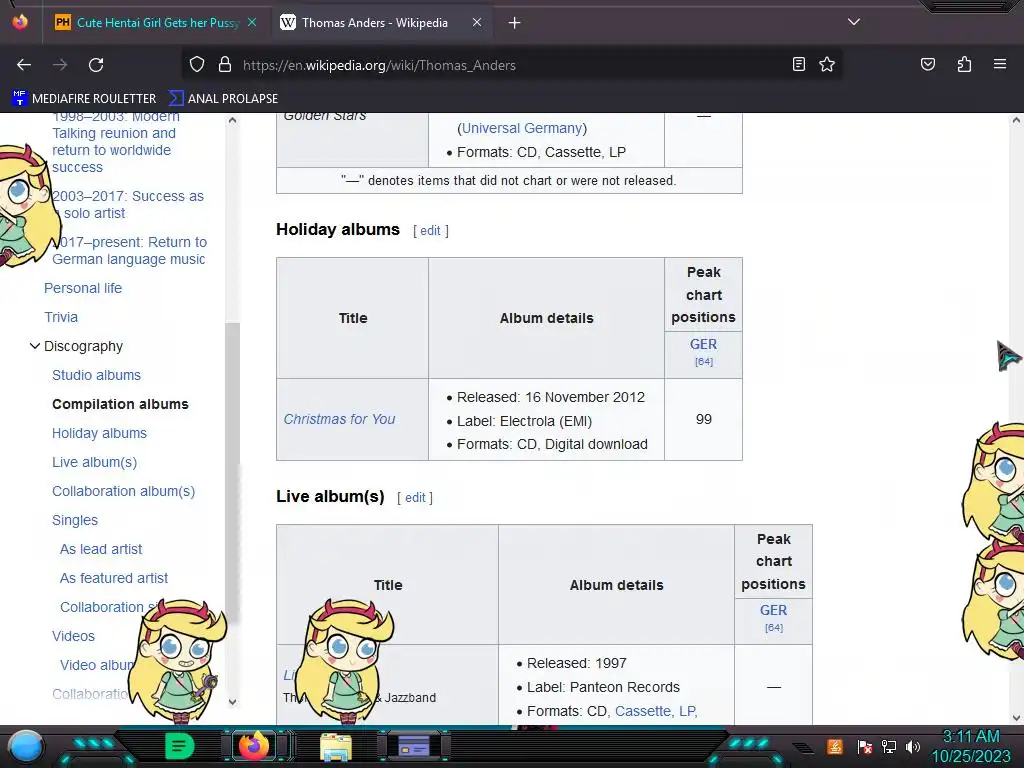Viewport: 1024px width, 768px height.
Task: Collapse the Discography section in contents
Action: click(x=35, y=346)
